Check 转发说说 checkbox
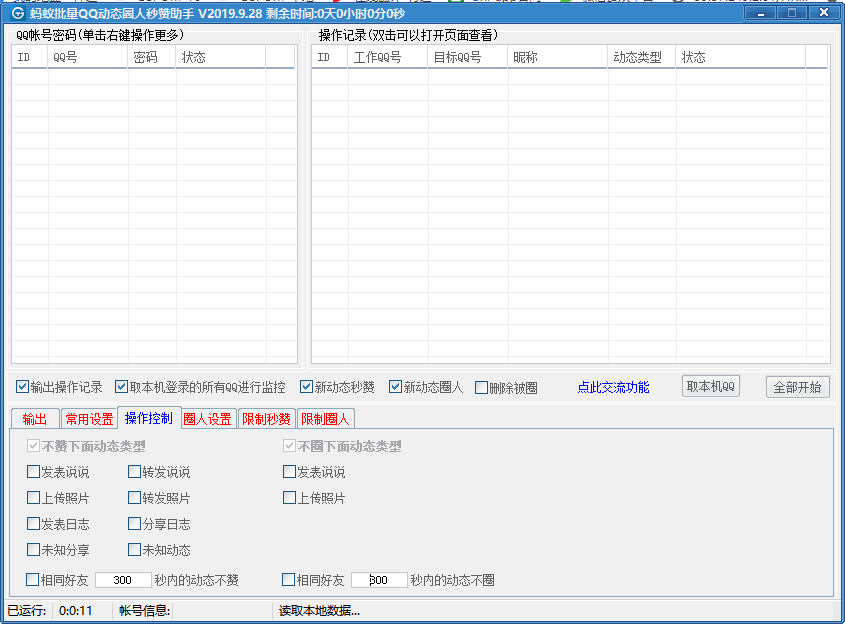 (134, 472)
